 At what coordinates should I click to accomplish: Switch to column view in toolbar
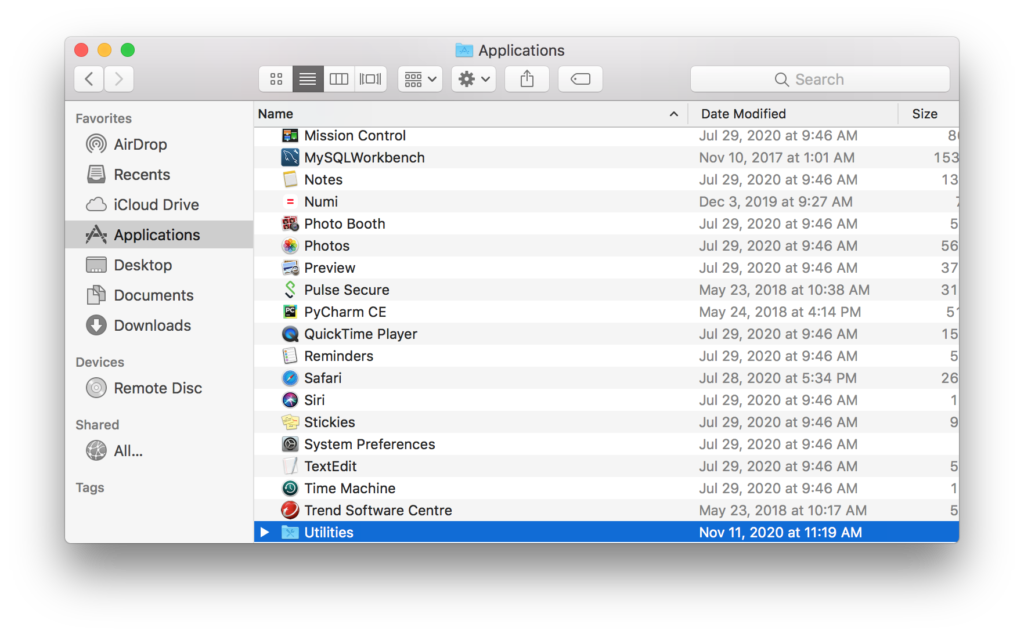339,79
